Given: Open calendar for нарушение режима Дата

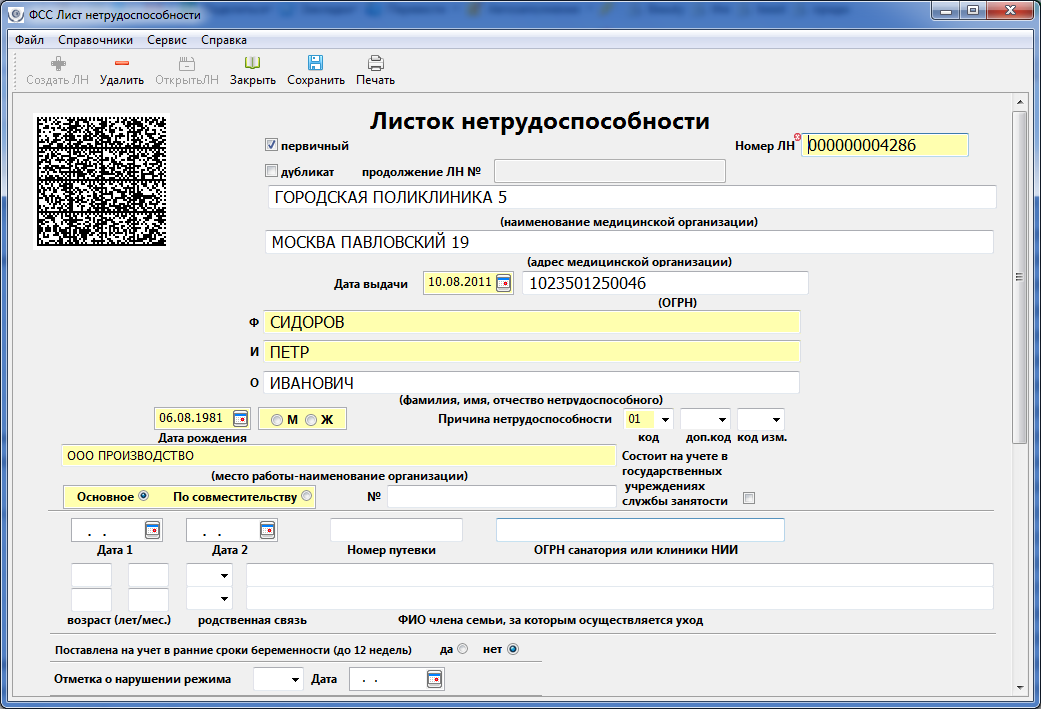Looking at the screenshot, I should coord(434,679).
